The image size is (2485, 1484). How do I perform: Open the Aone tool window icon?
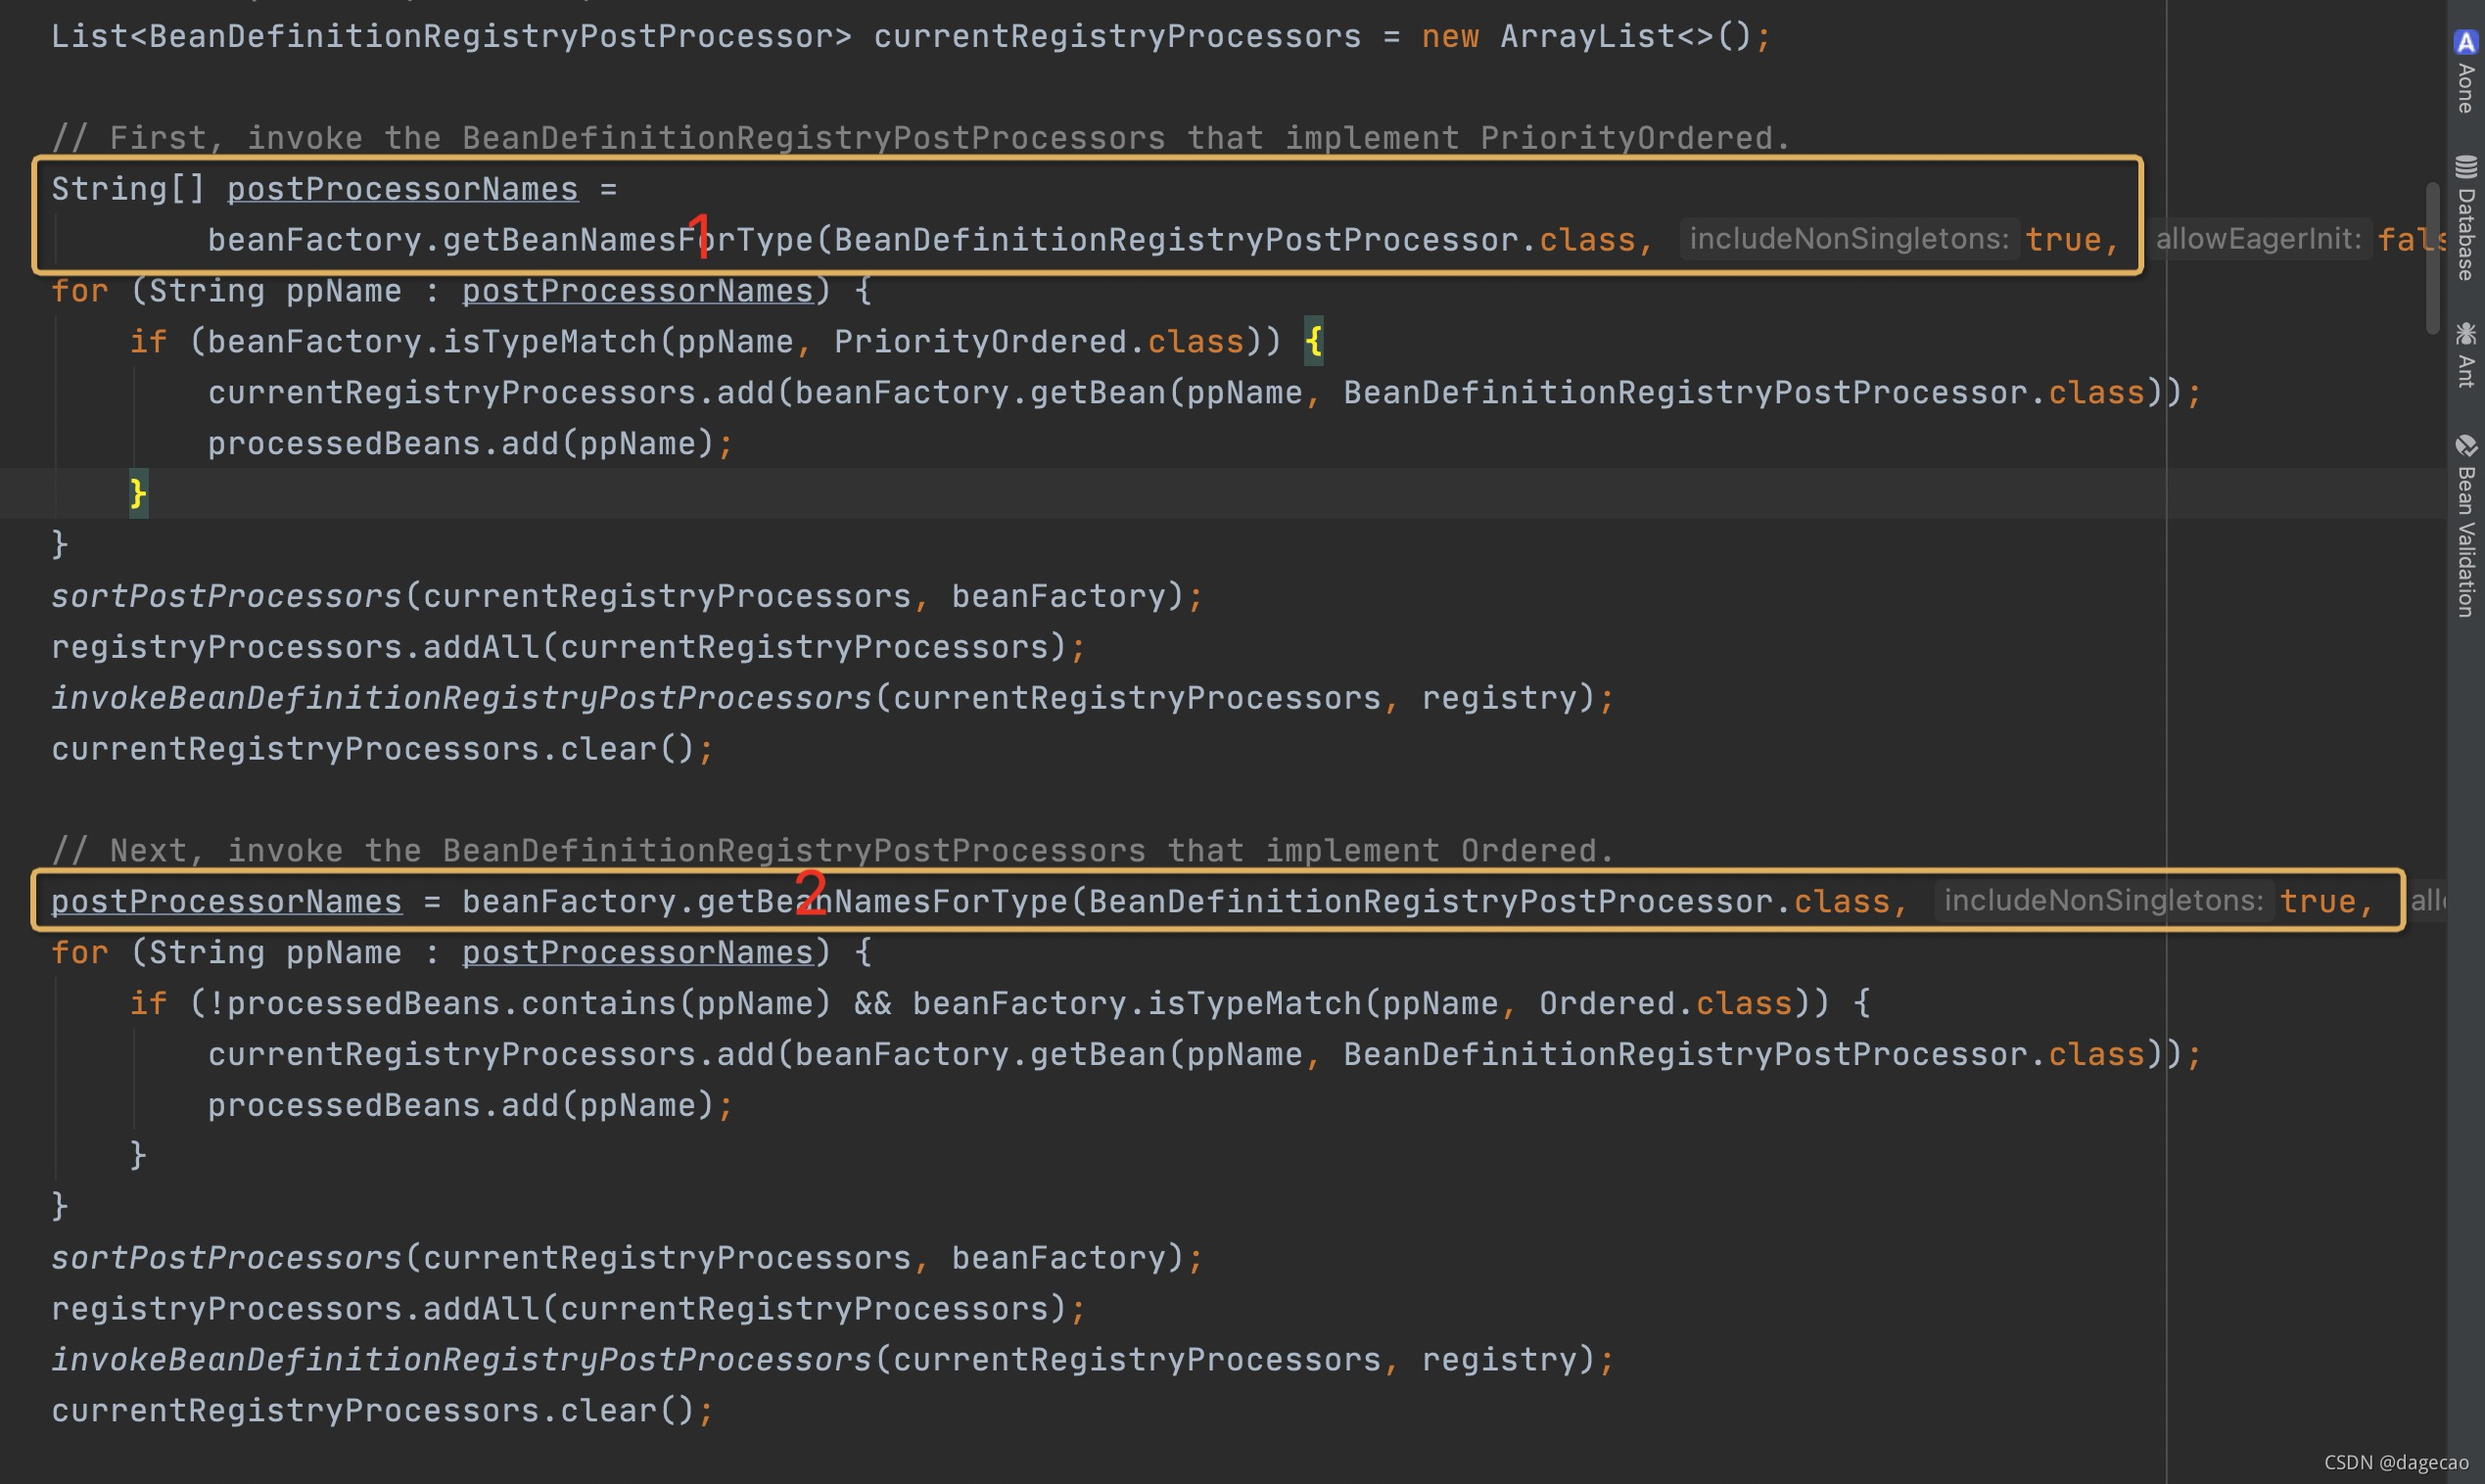[x=2465, y=42]
